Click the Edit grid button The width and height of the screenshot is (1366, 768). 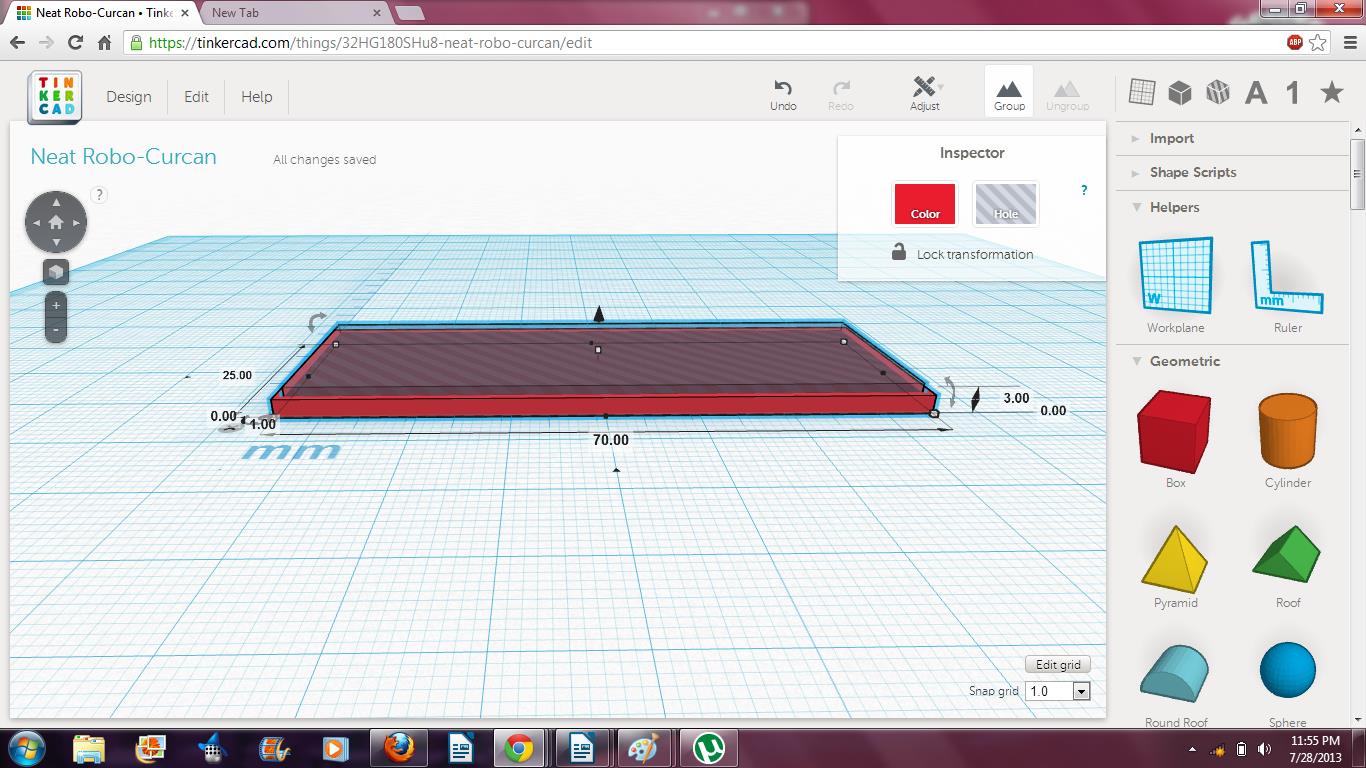point(1057,664)
